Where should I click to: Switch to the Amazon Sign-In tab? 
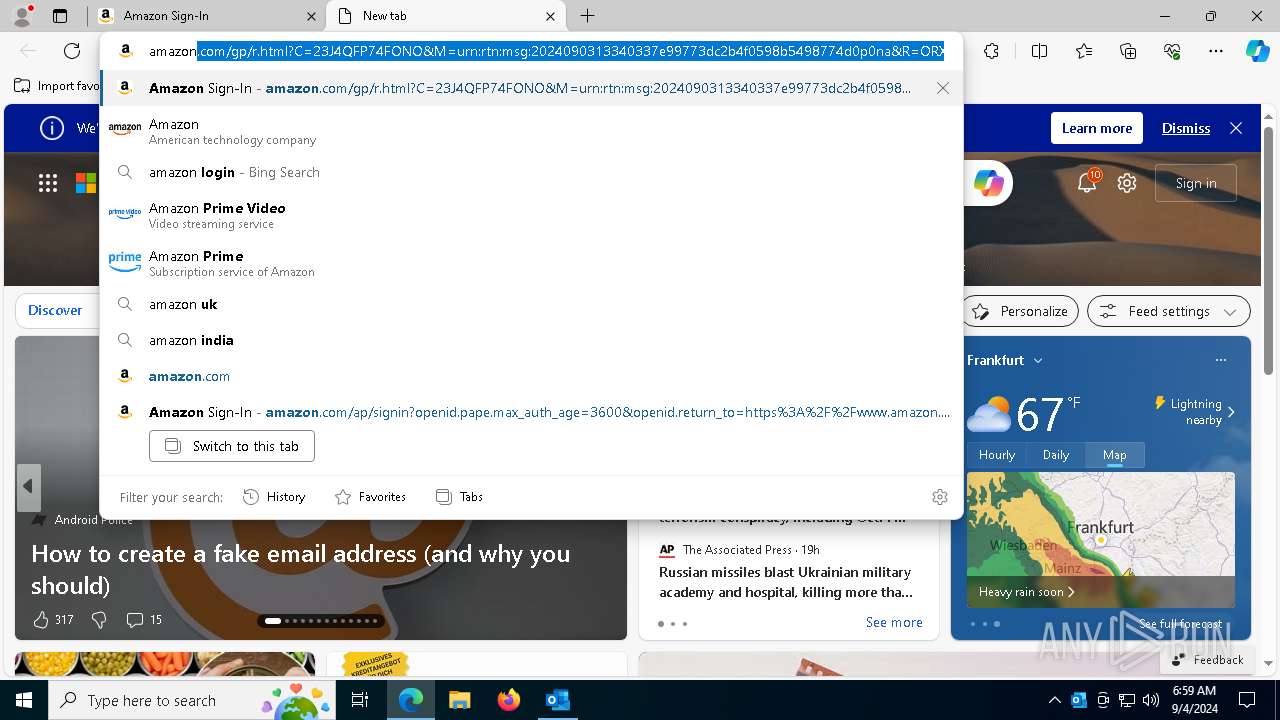click(x=206, y=16)
